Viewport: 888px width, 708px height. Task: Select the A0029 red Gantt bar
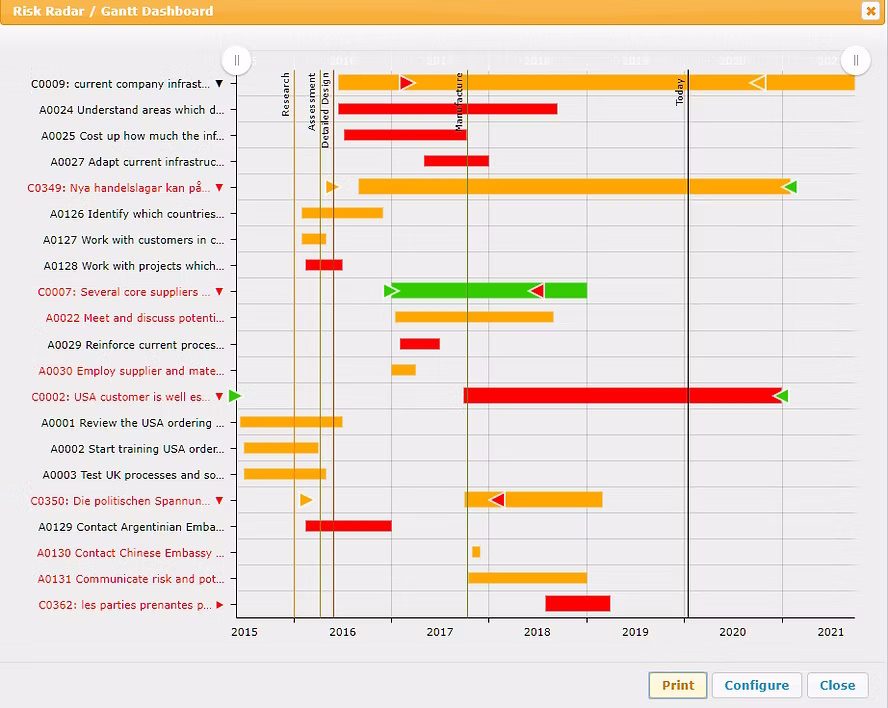tap(420, 344)
